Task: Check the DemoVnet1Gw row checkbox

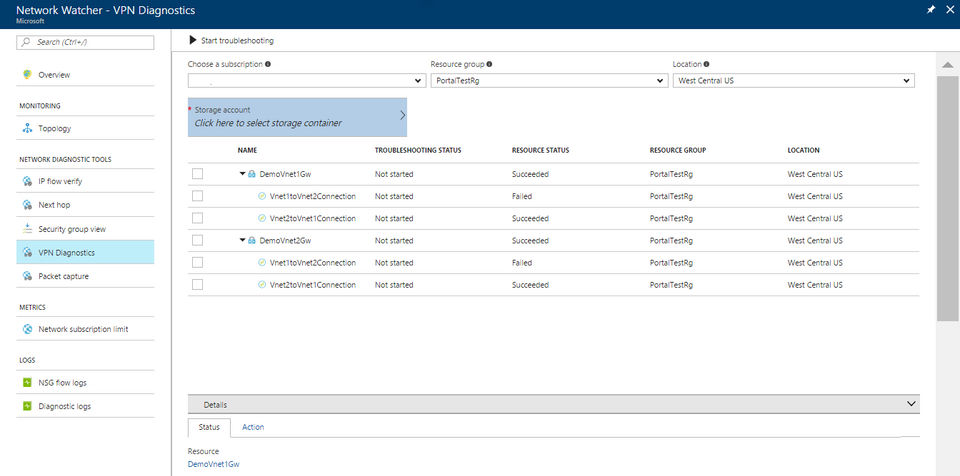Action: coord(197,174)
